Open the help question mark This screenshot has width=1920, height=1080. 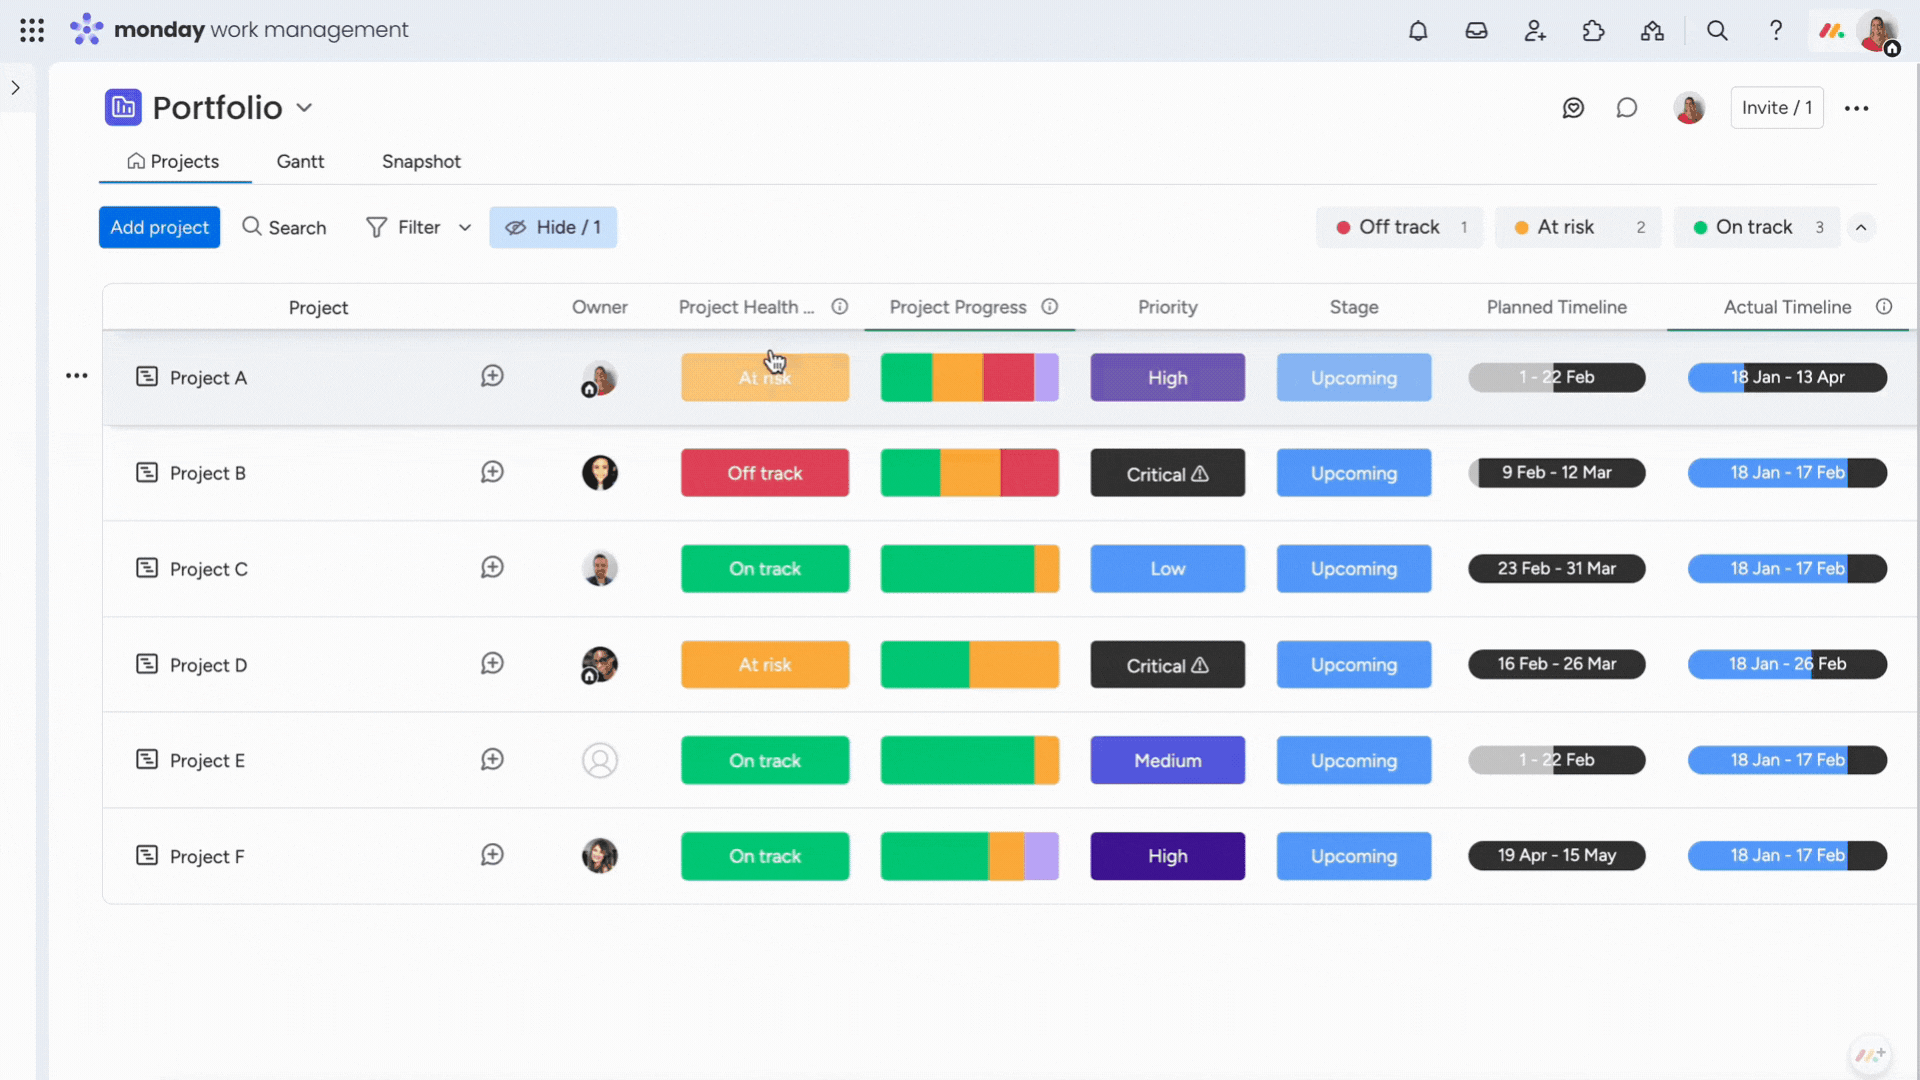pyautogui.click(x=1776, y=30)
